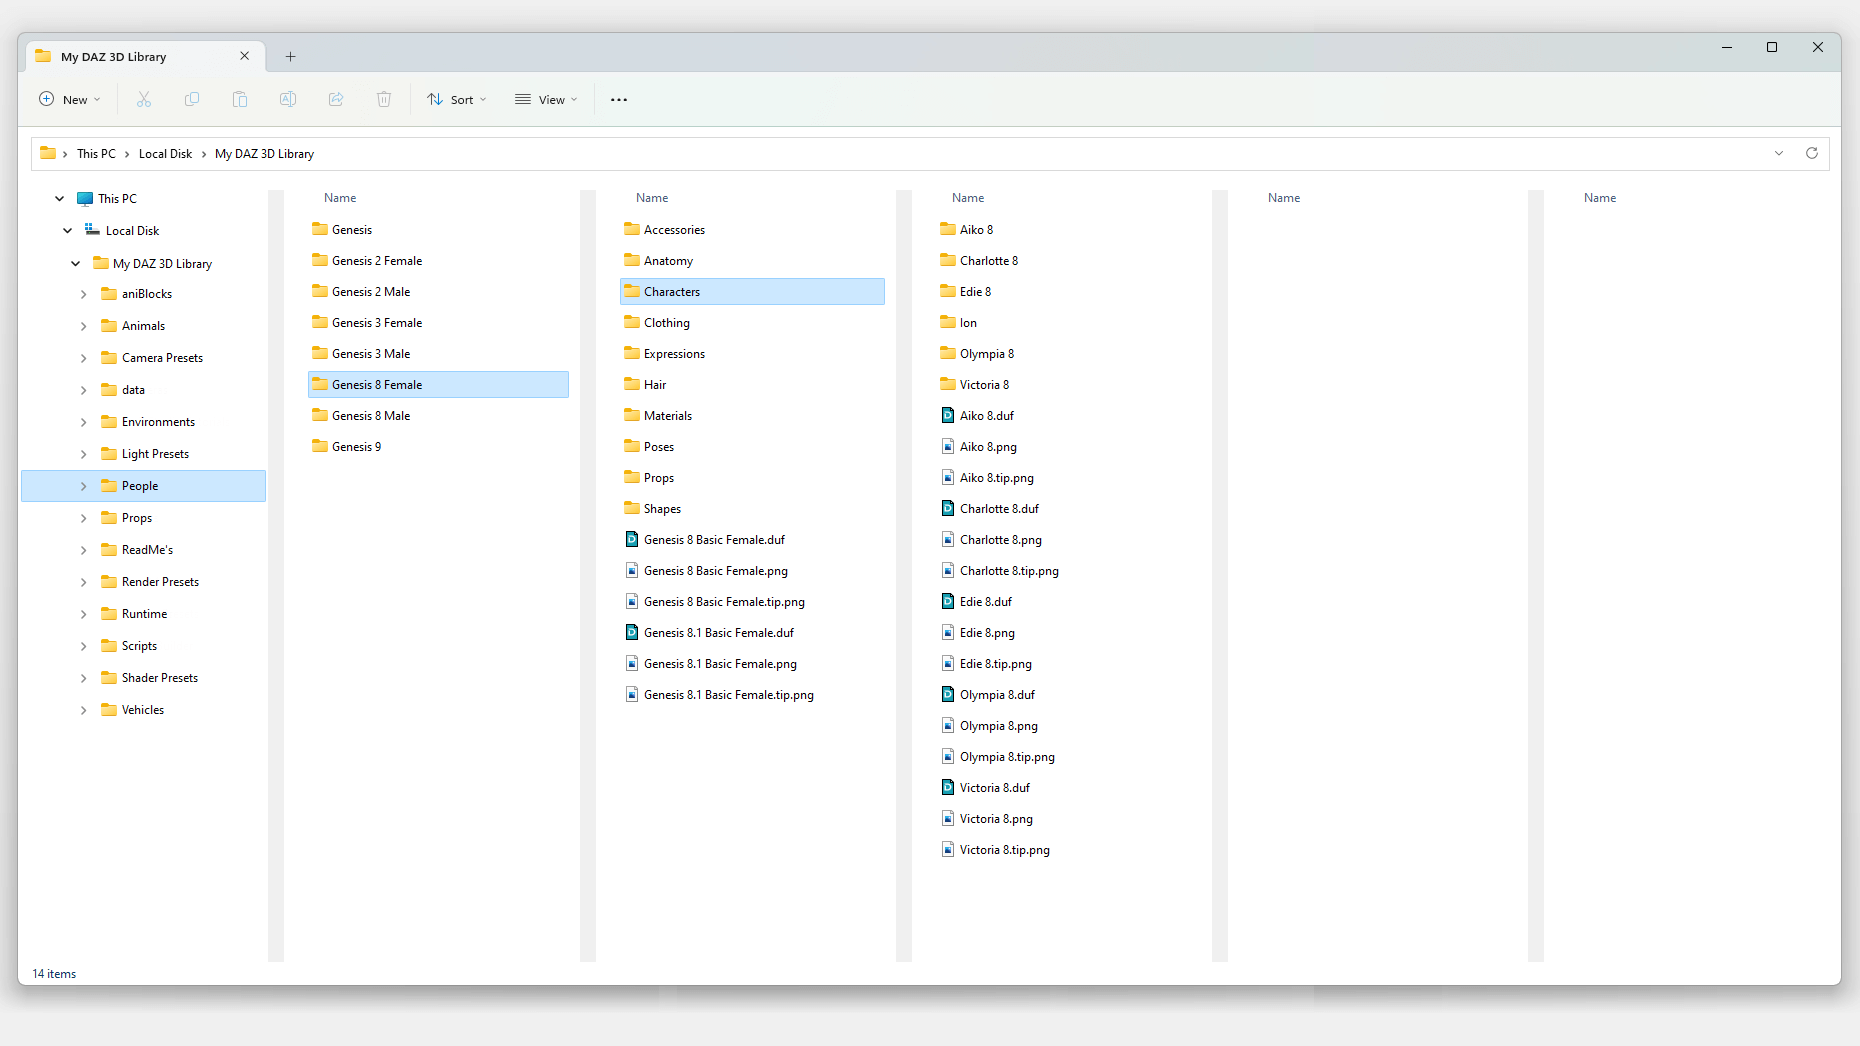Screen dimensions: 1860x1046
Task: Click the Ion folder icon
Action: [x=948, y=322]
